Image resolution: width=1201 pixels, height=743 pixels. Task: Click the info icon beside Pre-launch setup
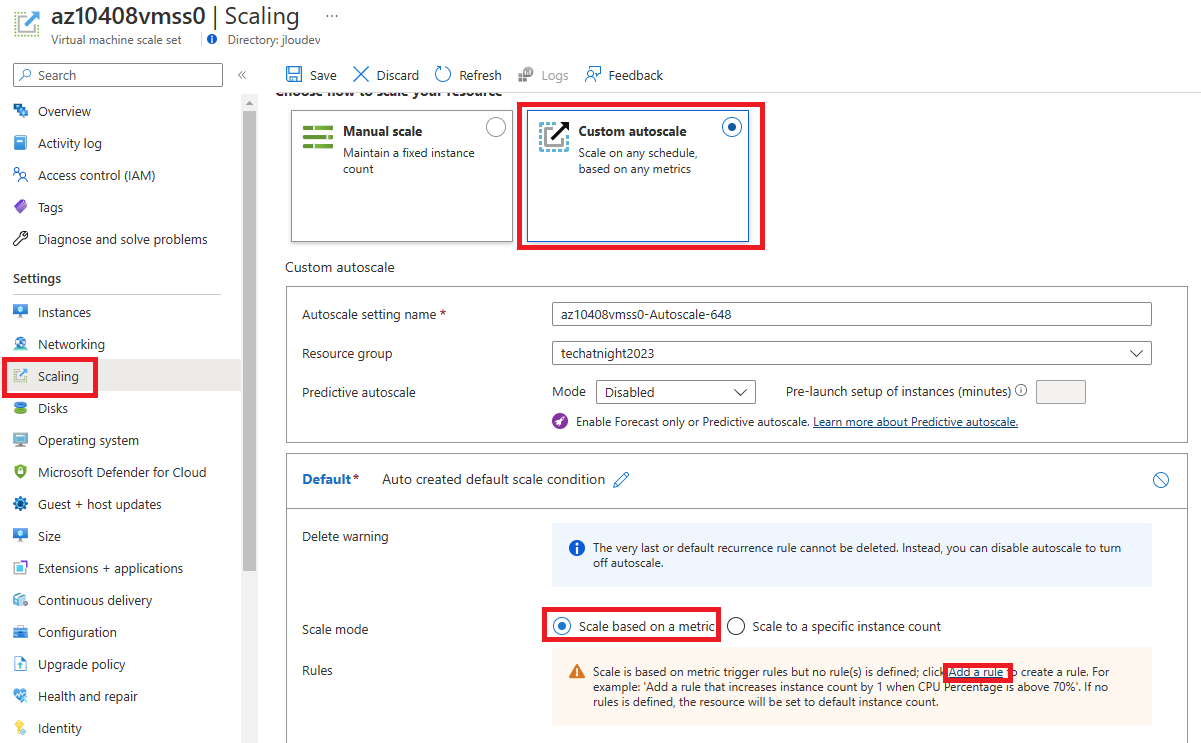(x=1021, y=391)
